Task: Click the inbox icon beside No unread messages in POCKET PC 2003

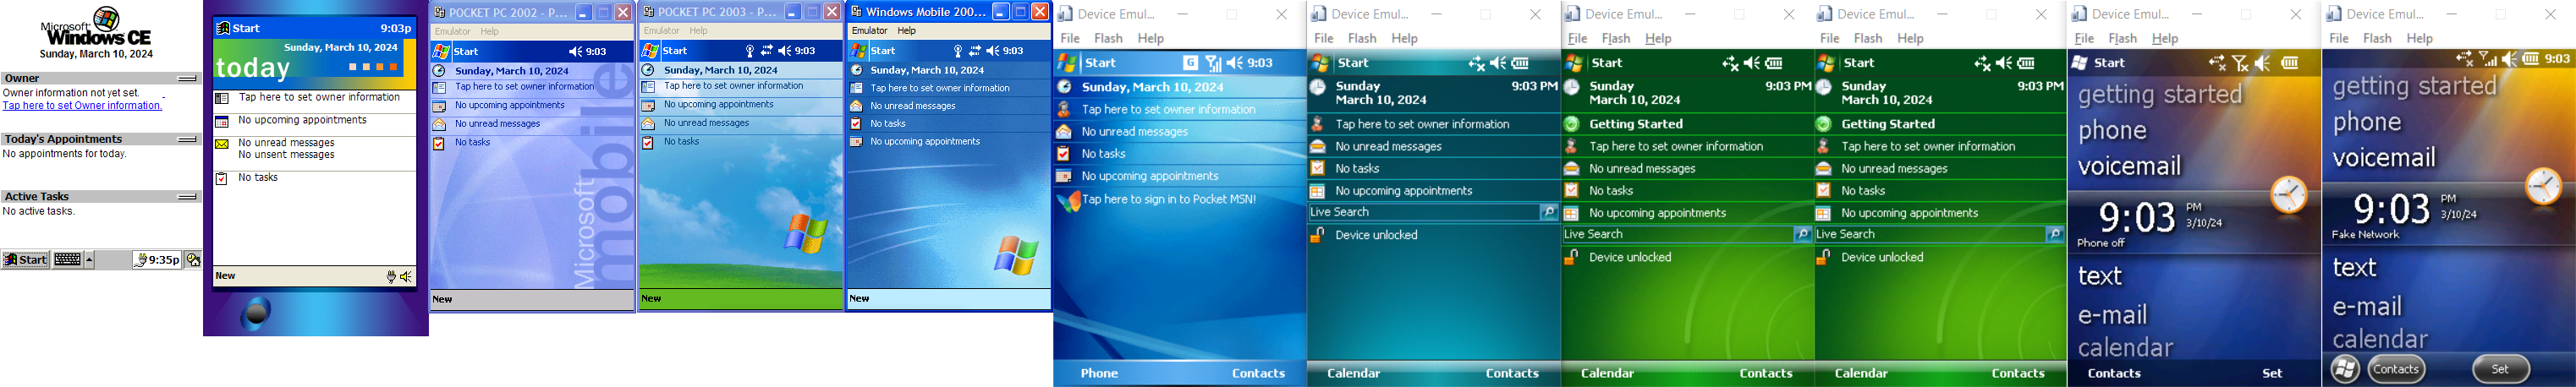Action: [x=648, y=124]
